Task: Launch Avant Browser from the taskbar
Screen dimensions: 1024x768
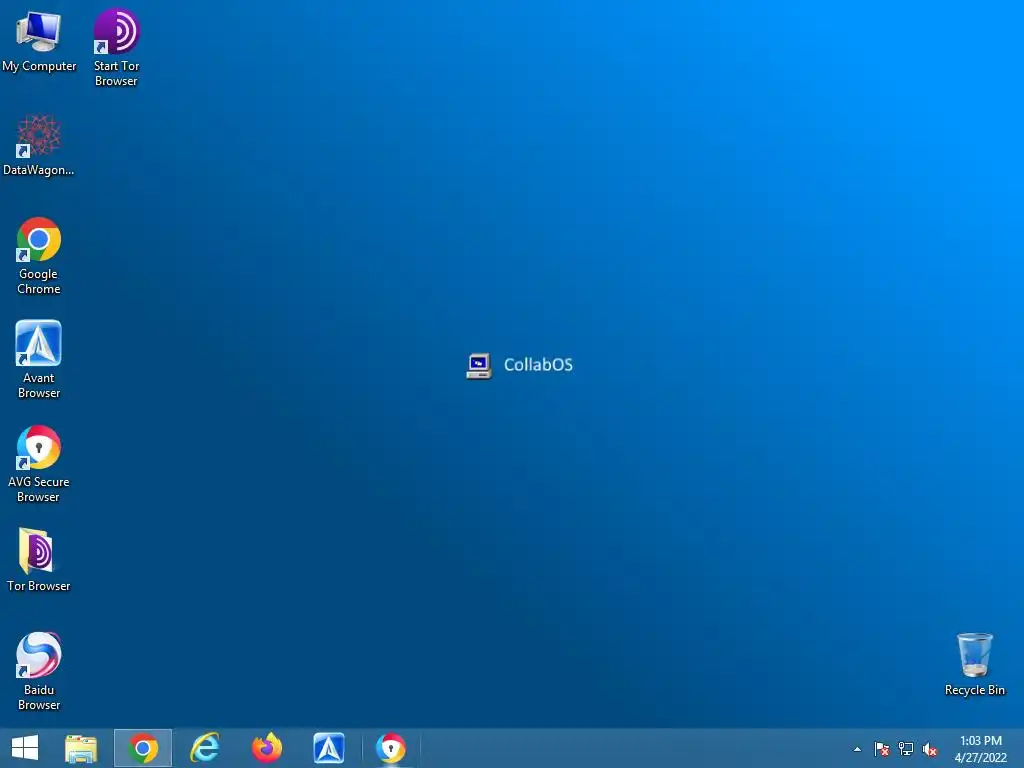Action: point(328,748)
